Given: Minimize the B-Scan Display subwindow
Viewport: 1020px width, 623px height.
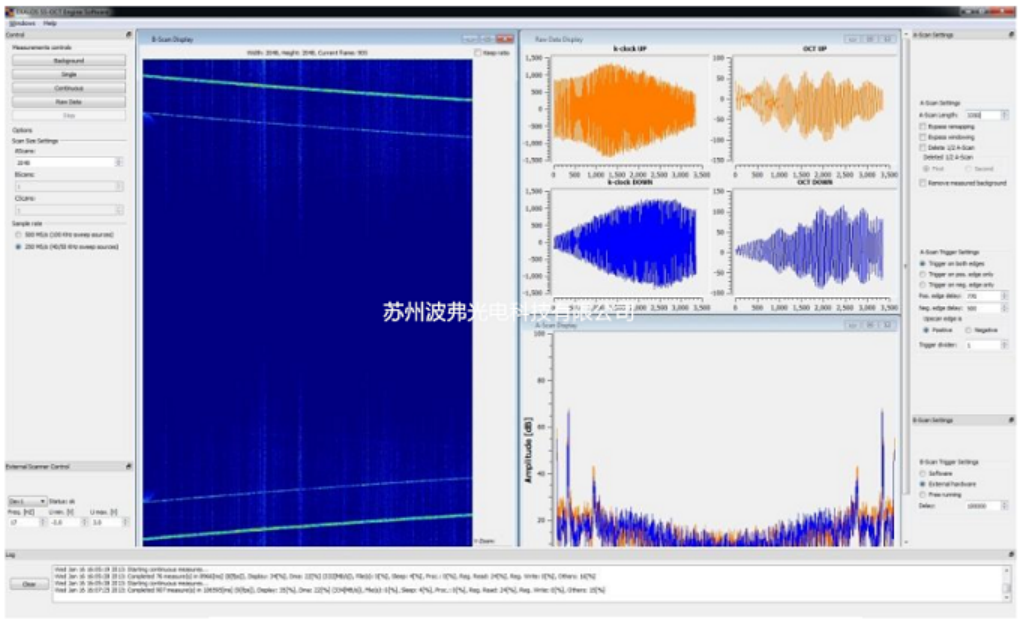Looking at the screenshot, I should 470,40.
